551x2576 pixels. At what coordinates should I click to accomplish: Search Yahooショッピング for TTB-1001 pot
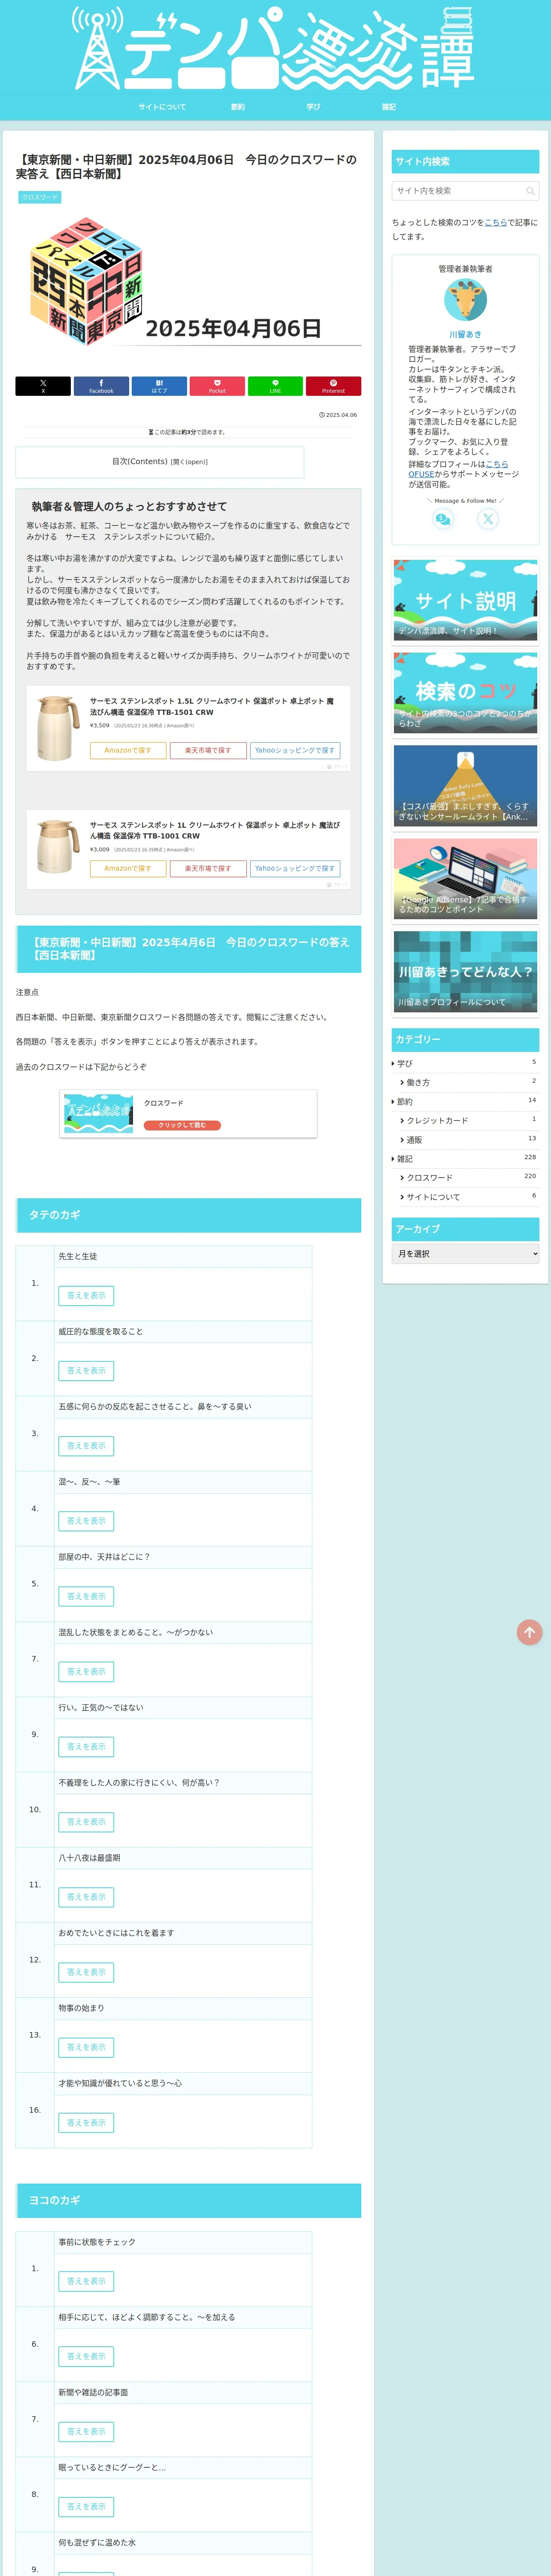tap(295, 868)
